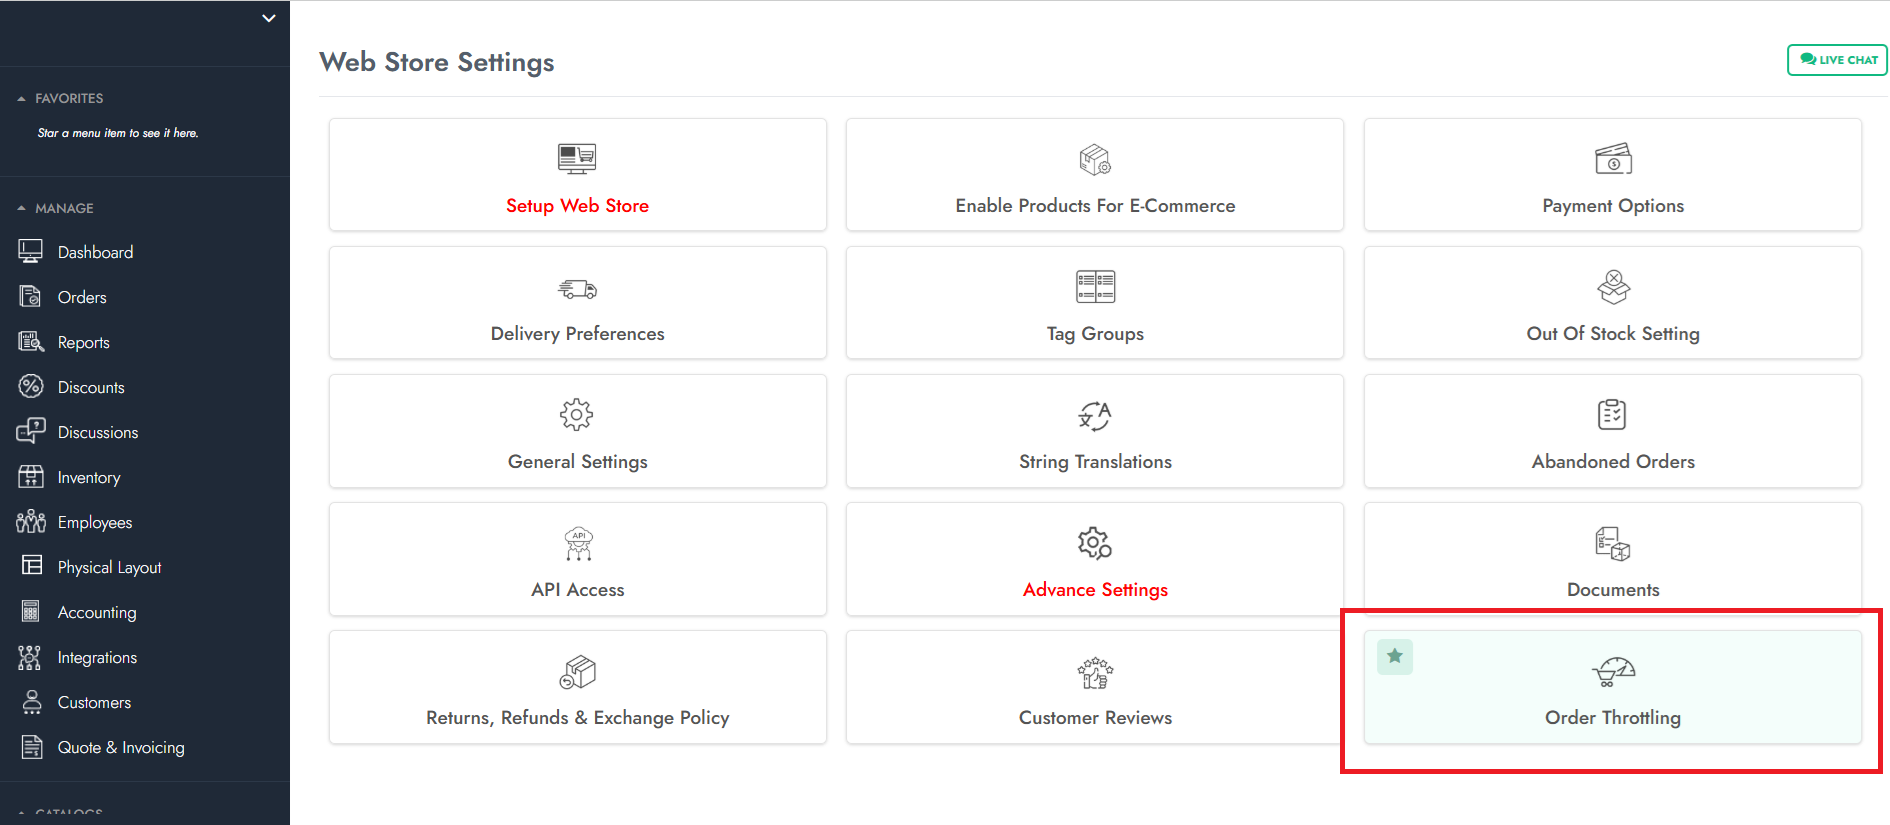This screenshot has height=825, width=1890.
Task: Open the top sidebar dropdown chevron
Action: point(268,18)
